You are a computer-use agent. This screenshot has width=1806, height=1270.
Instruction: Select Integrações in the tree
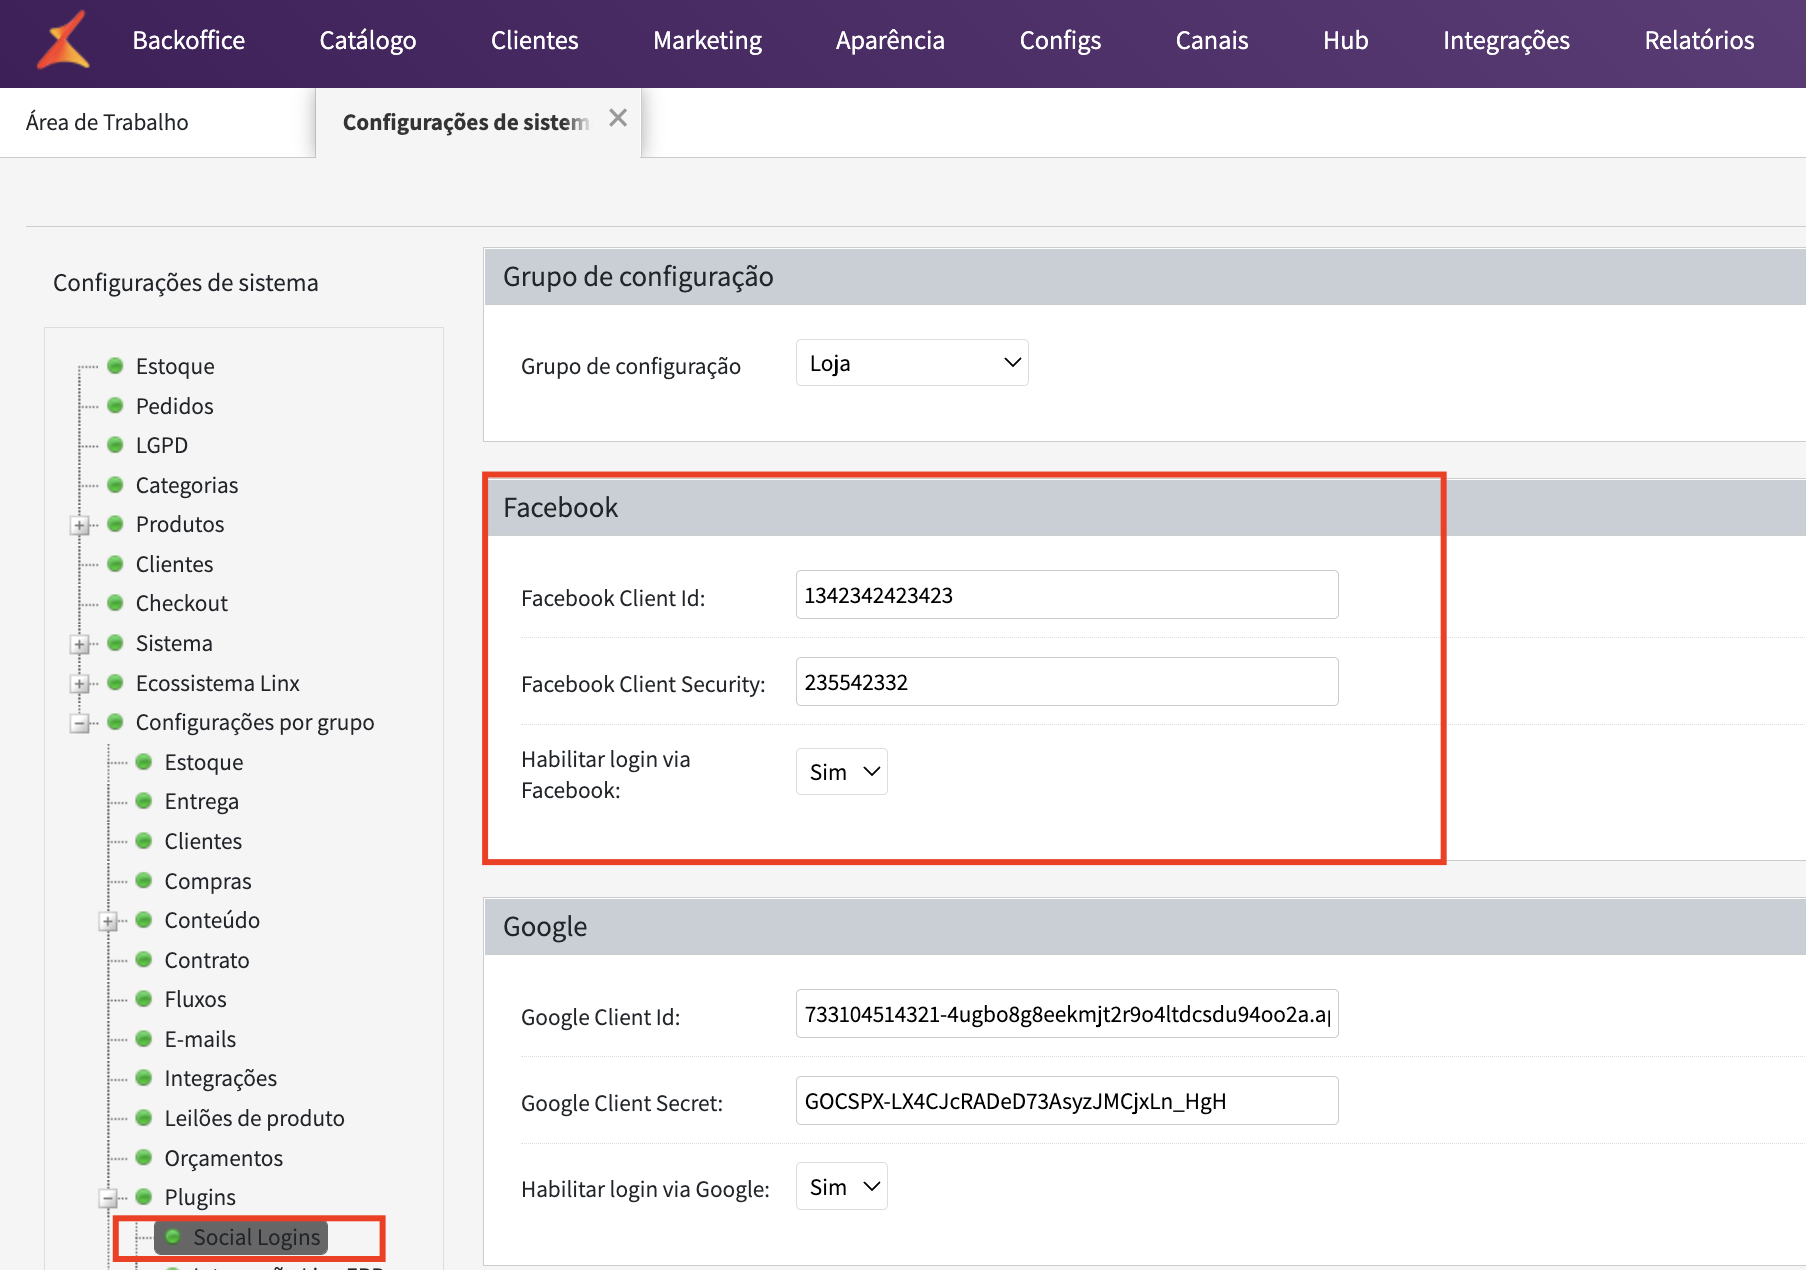(221, 1078)
